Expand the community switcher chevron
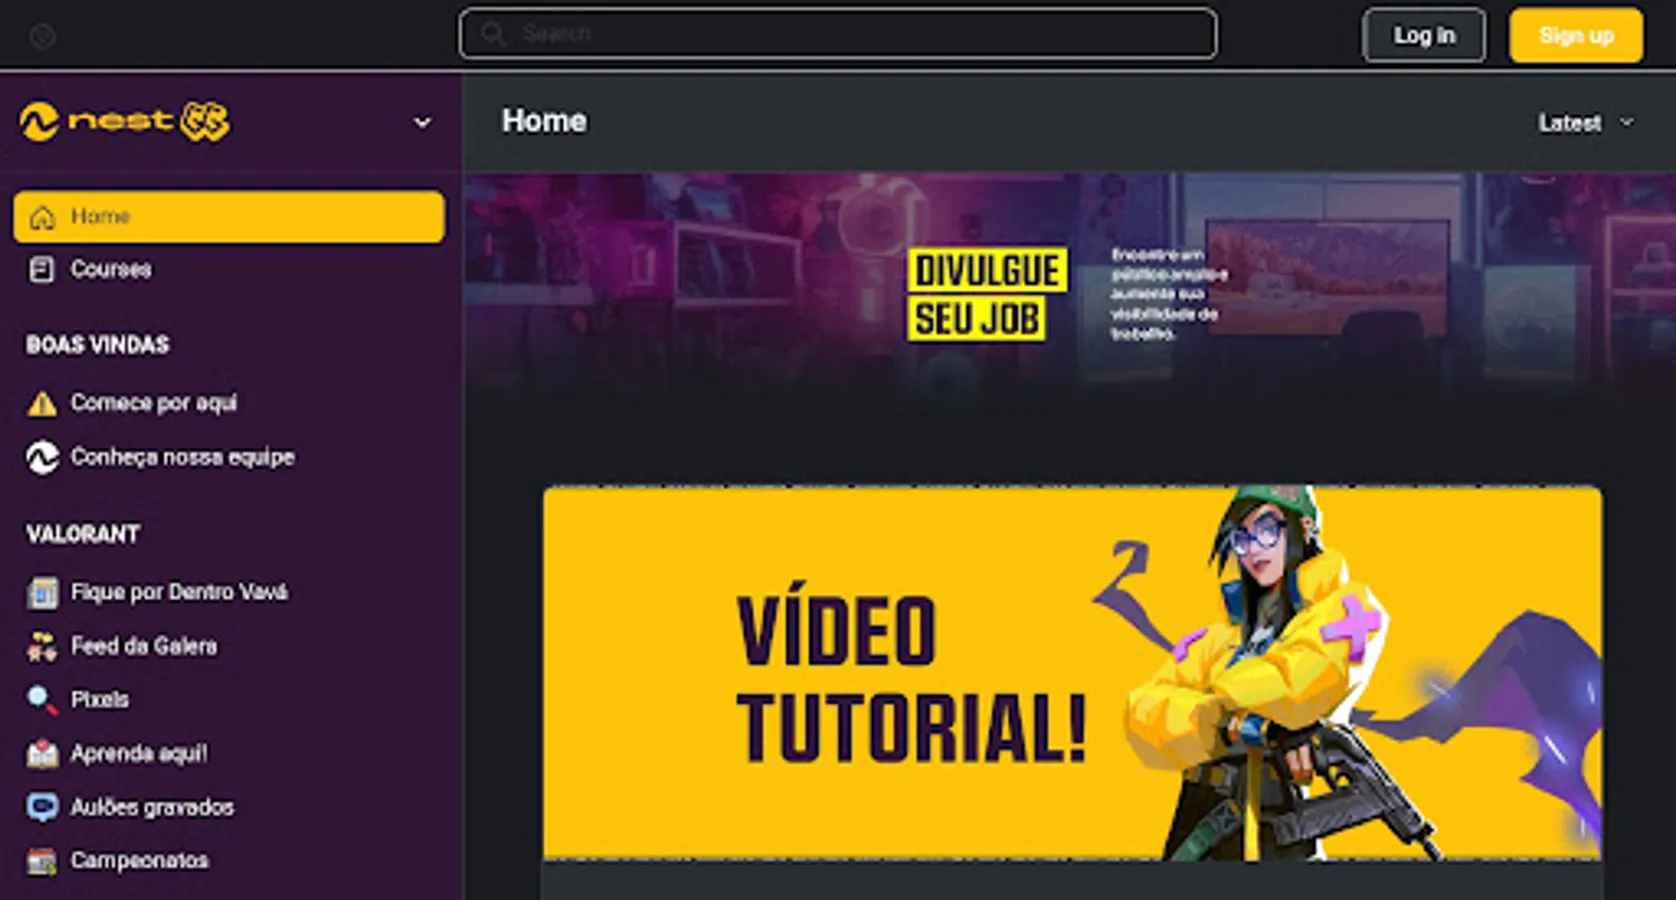Screen dimensions: 1676x900 click(422, 123)
